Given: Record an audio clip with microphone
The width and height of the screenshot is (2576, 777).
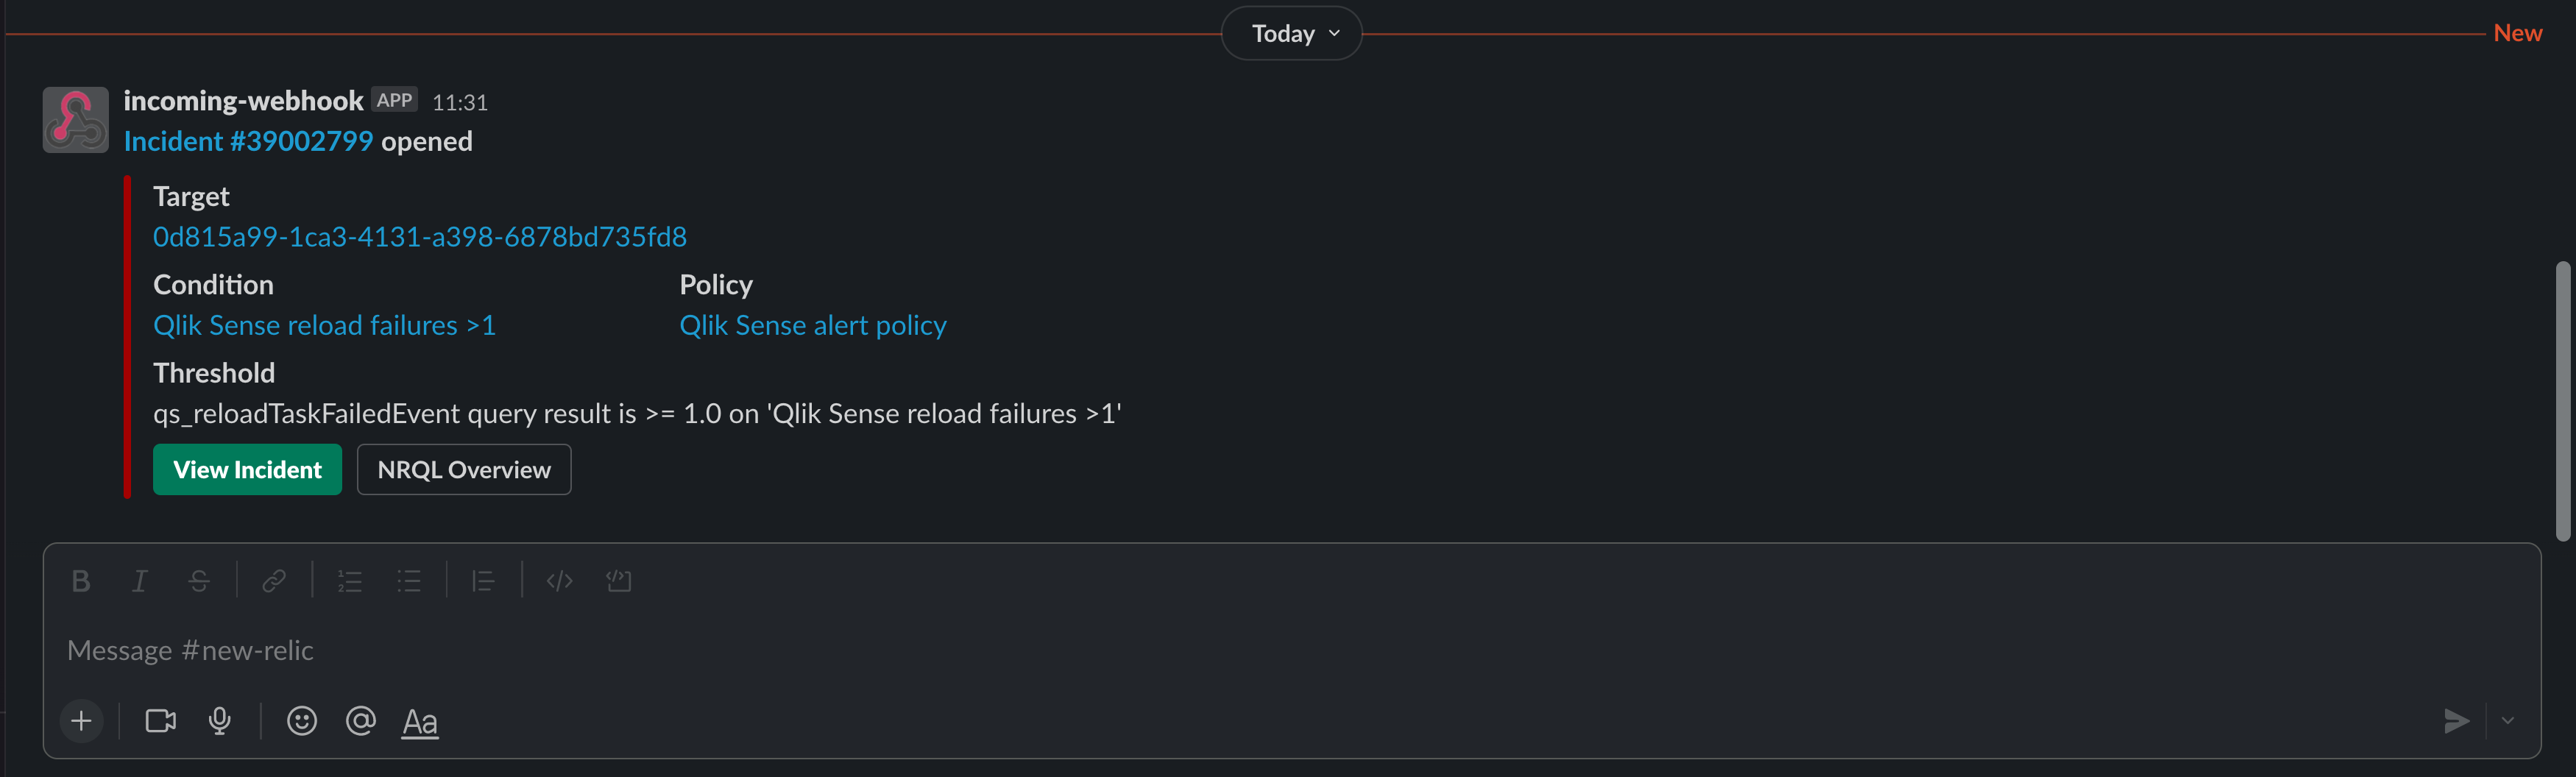Looking at the screenshot, I should 220,721.
